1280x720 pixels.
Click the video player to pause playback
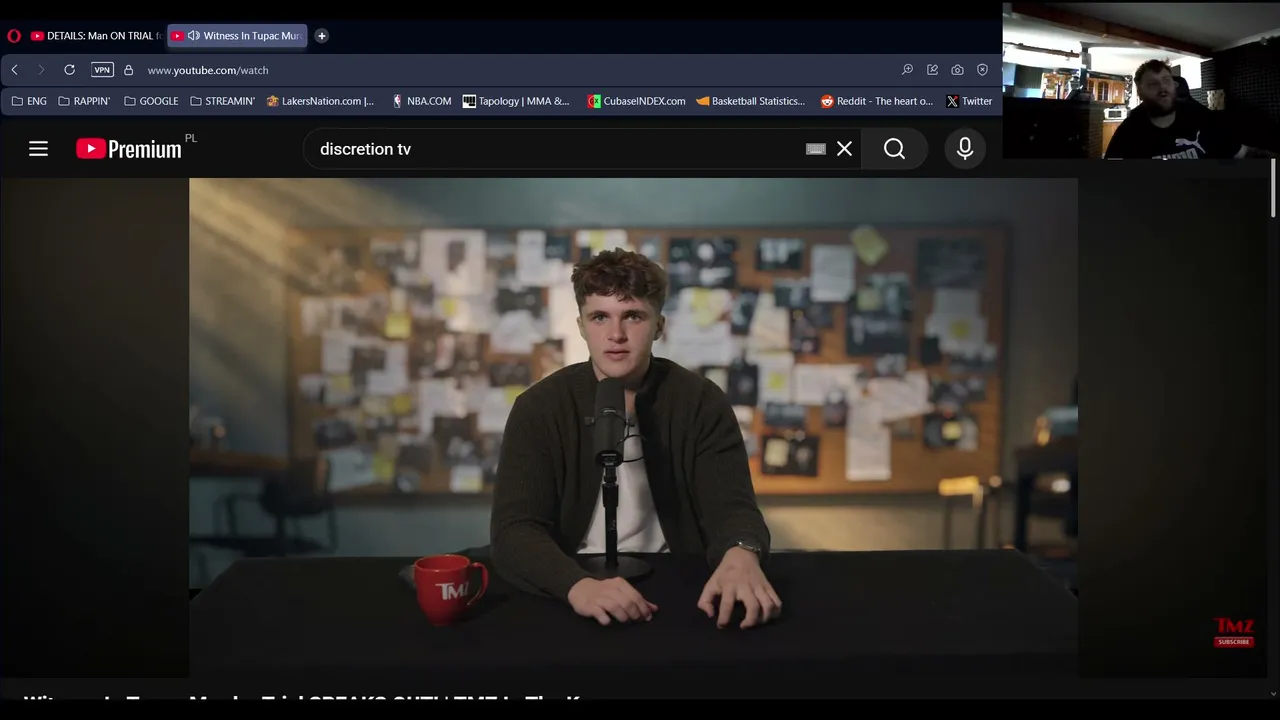pyautogui.click(x=633, y=428)
